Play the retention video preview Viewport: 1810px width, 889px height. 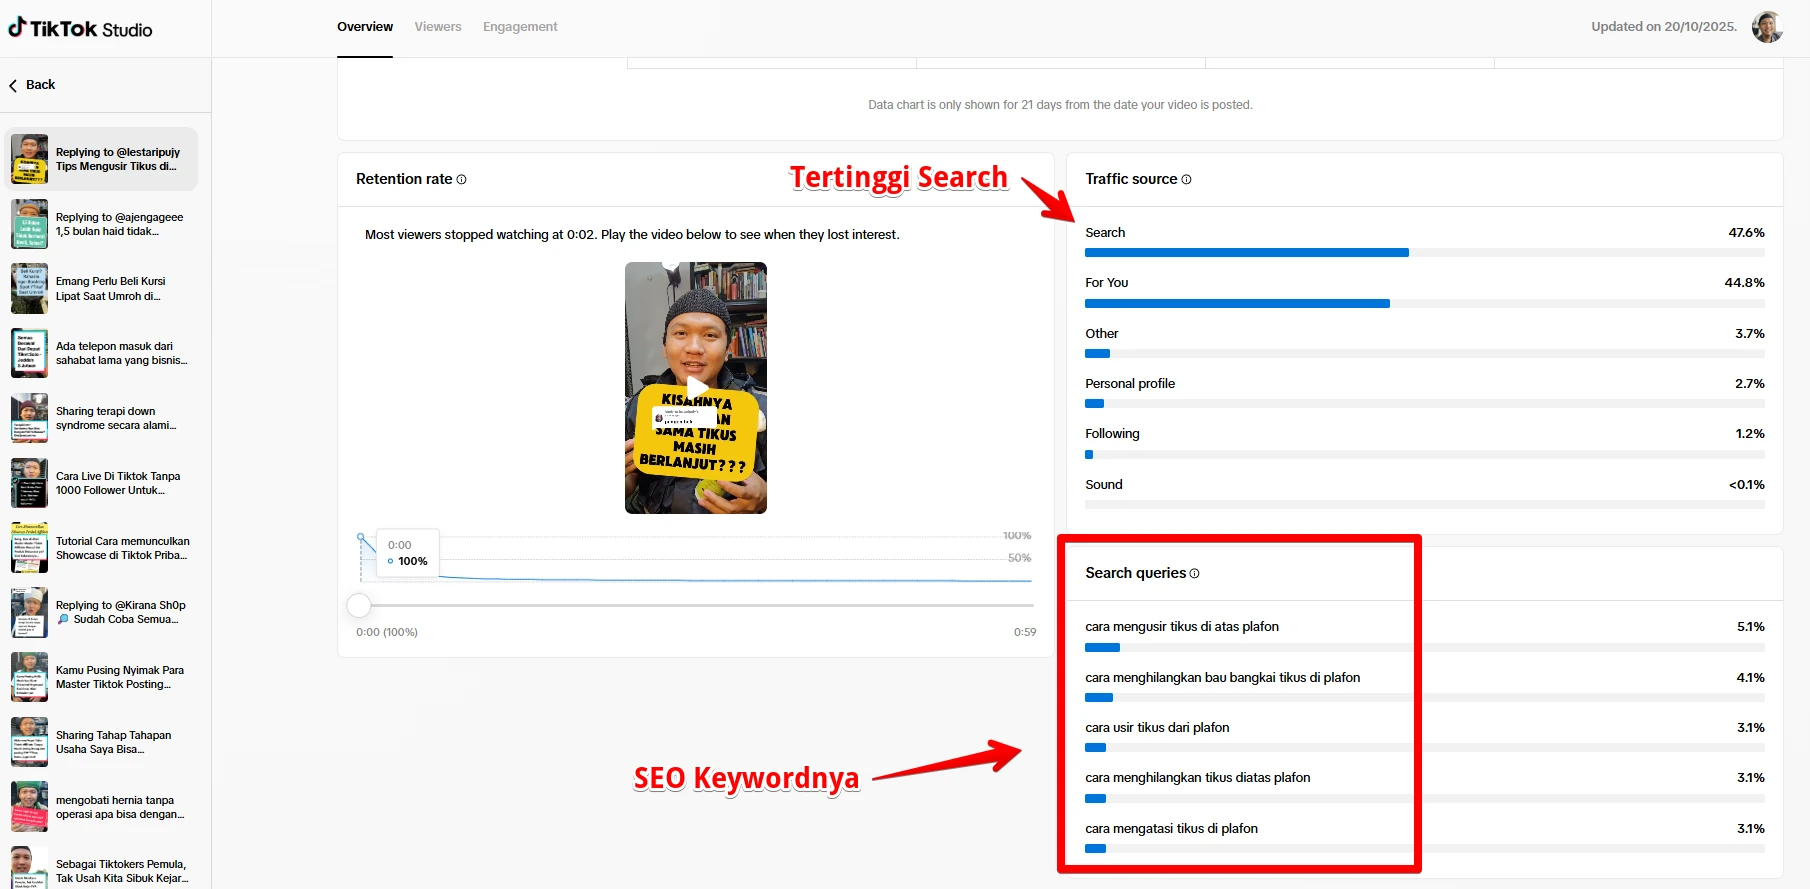tap(696, 388)
